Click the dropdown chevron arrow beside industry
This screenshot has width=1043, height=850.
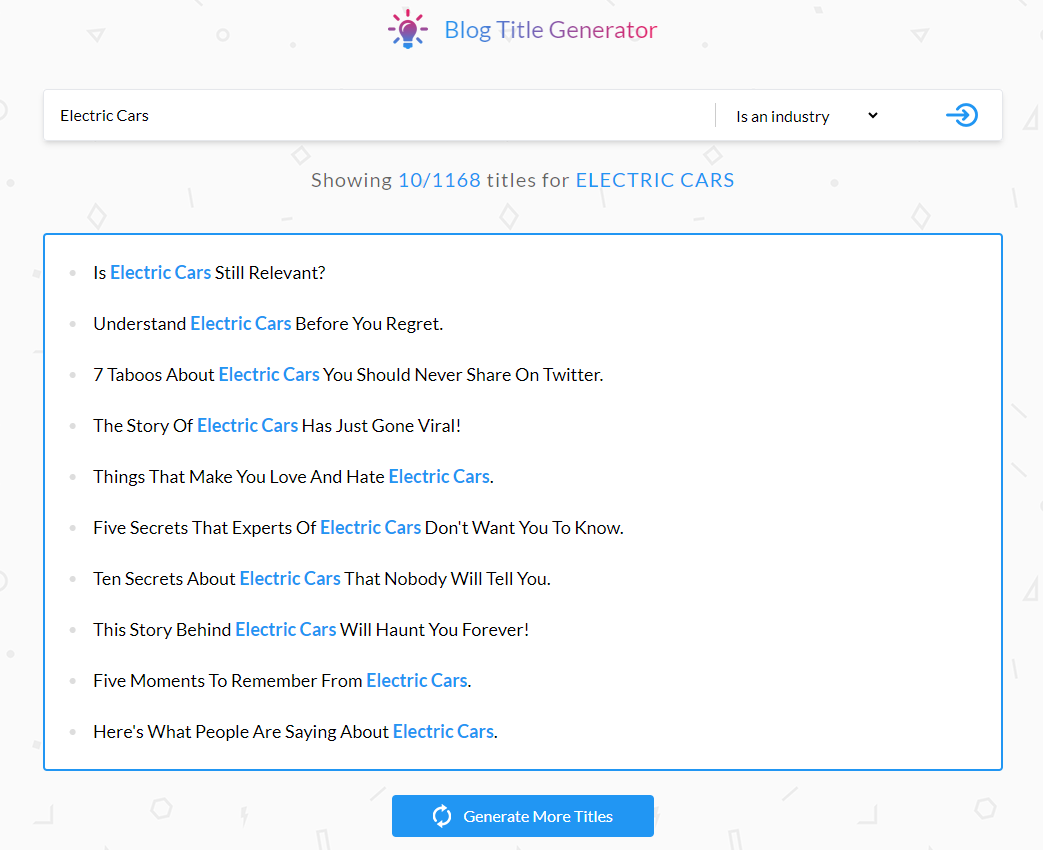pos(872,115)
